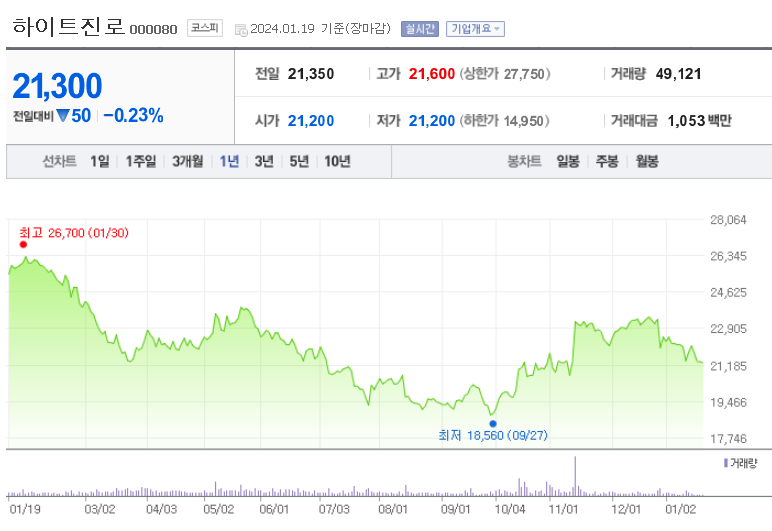The width and height of the screenshot is (772, 531).
Task: Click the 전일 value 21,350
Action: 311,74
